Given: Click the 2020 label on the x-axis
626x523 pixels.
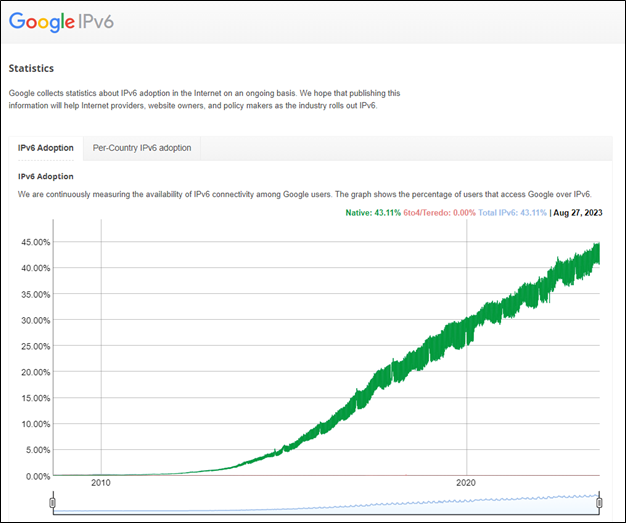Looking at the screenshot, I should pos(467,482).
